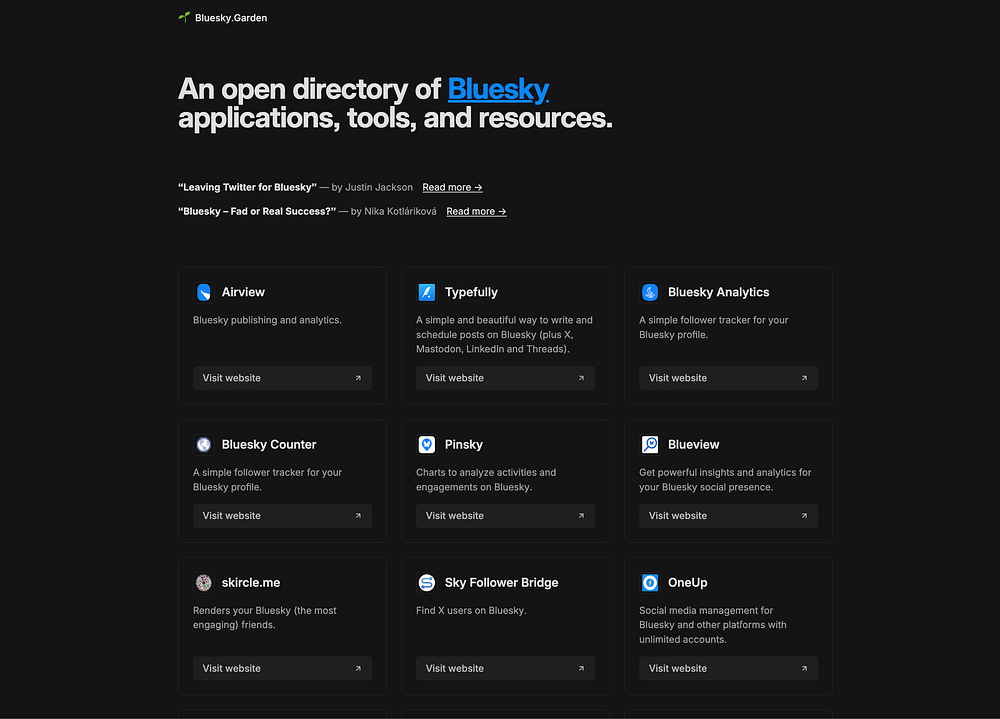Image resolution: width=1000 pixels, height=719 pixels.
Task: Click the Airview app icon
Action: click(x=203, y=292)
